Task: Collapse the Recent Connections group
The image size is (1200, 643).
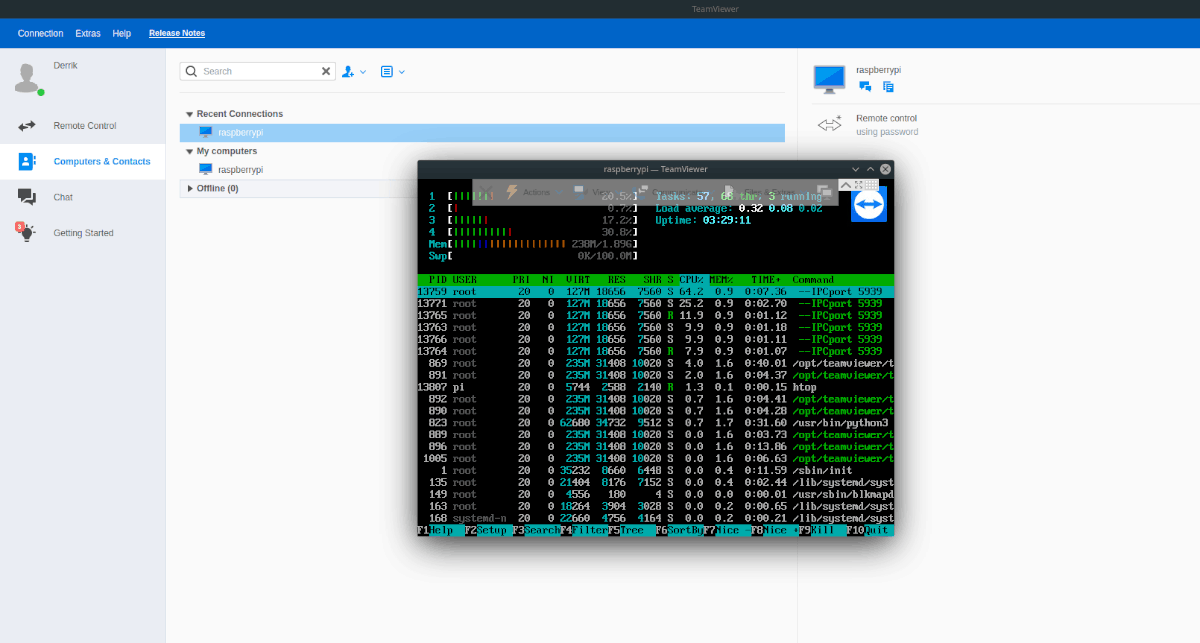Action: click(189, 114)
